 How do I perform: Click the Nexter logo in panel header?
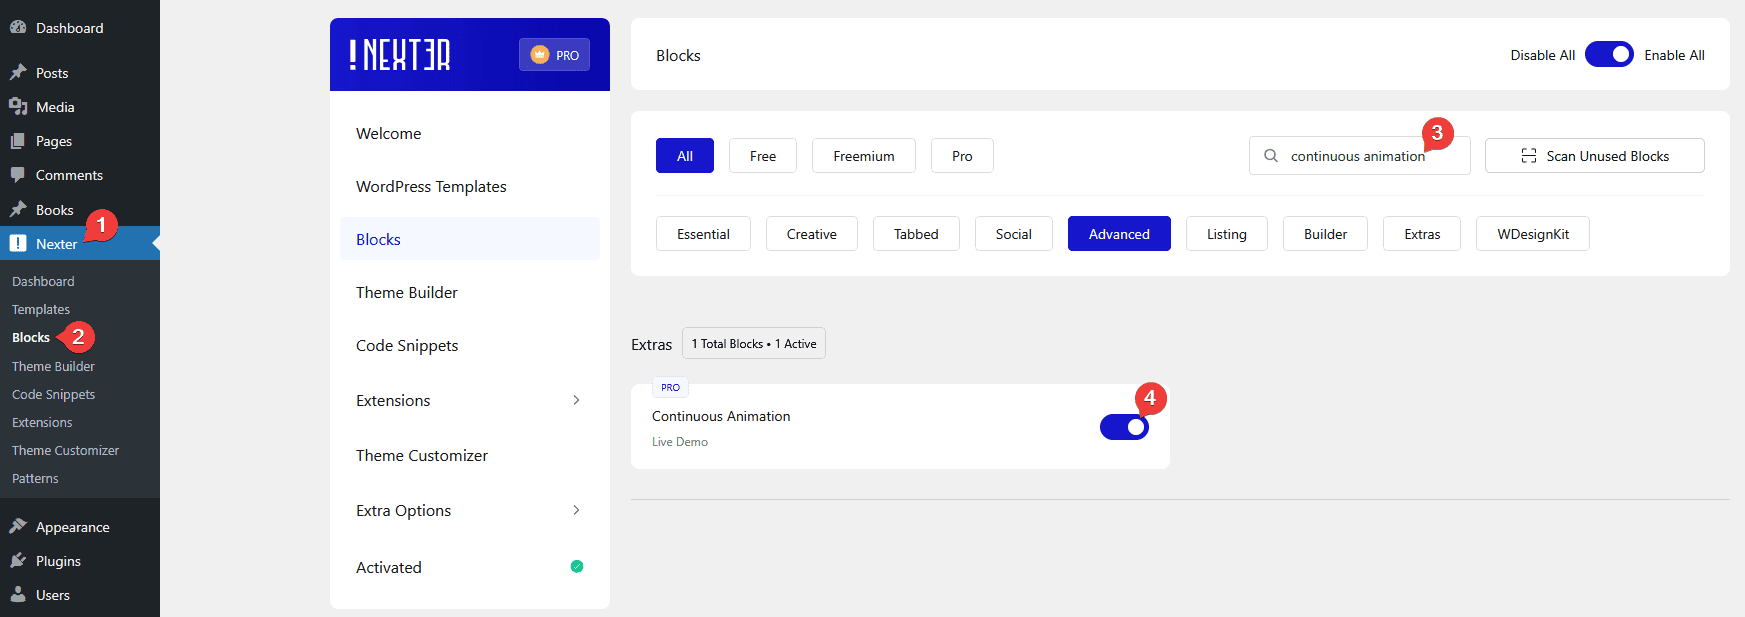400,55
